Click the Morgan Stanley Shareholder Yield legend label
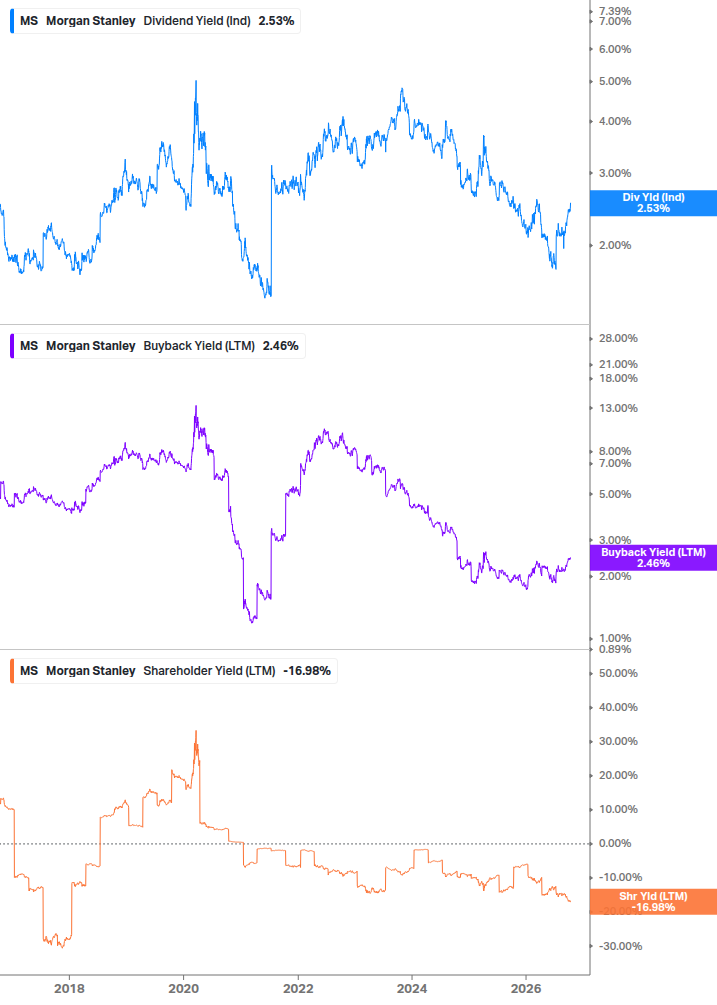The width and height of the screenshot is (717, 1005). click(x=174, y=671)
